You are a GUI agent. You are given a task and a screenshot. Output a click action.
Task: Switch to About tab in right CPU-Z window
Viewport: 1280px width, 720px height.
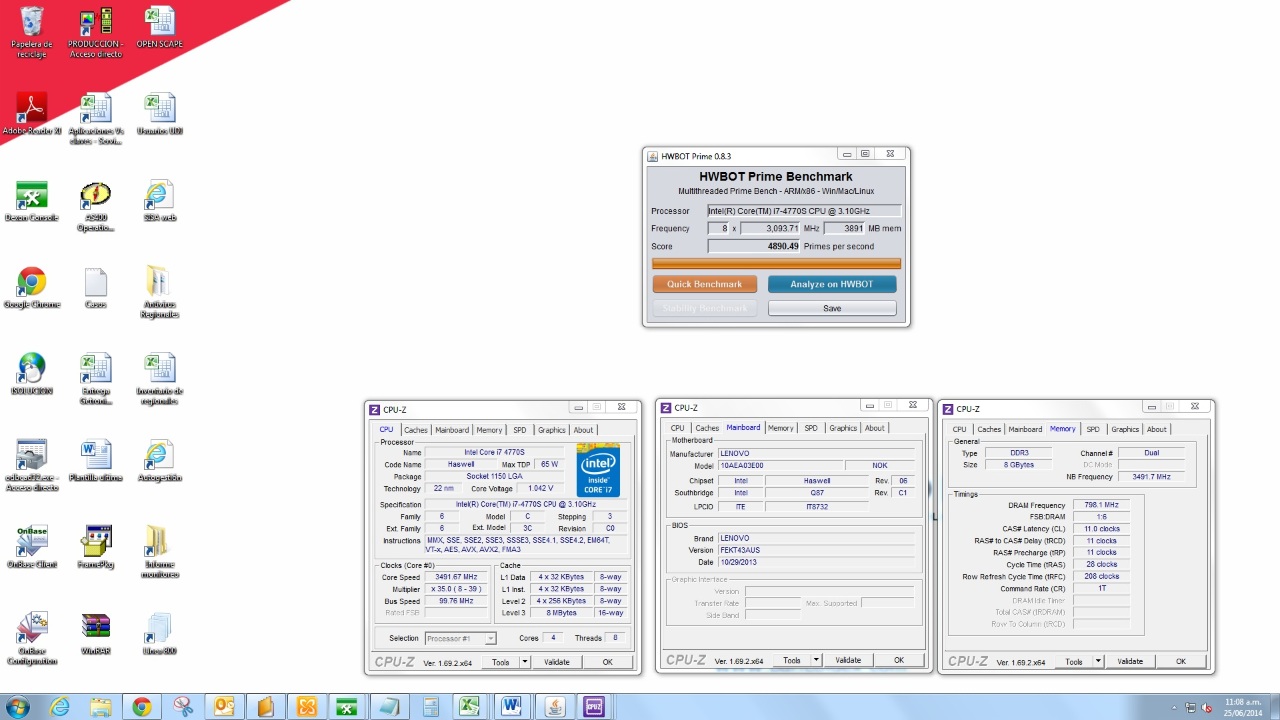point(1157,429)
